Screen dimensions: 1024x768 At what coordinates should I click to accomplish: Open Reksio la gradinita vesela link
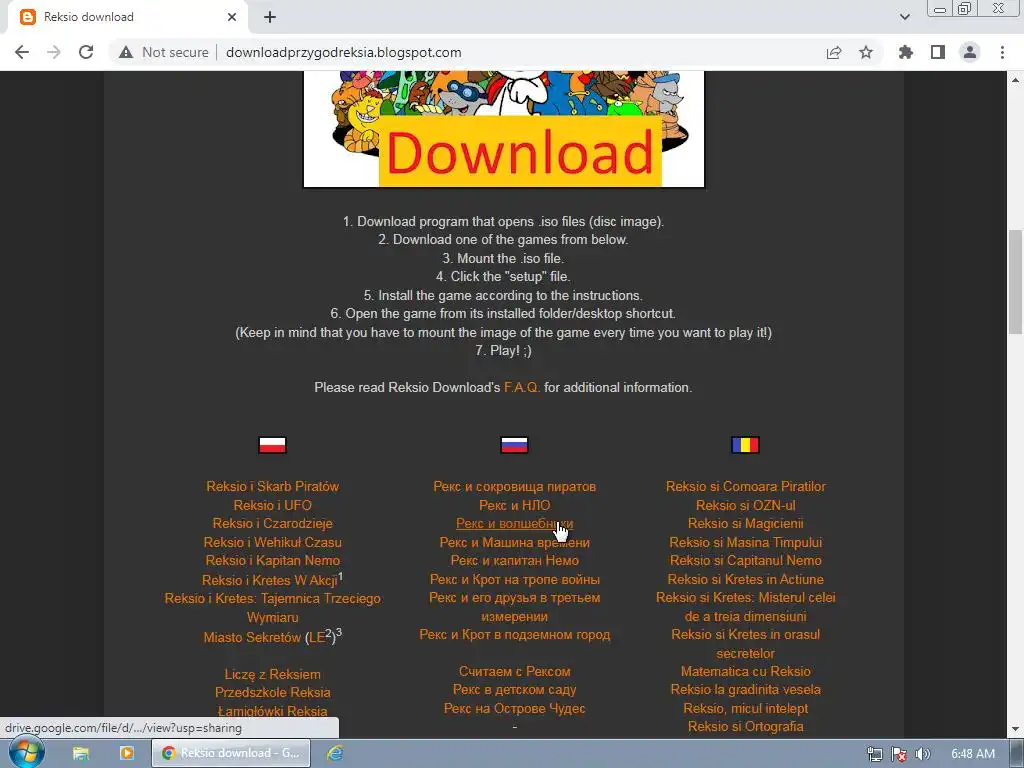tap(746, 690)
